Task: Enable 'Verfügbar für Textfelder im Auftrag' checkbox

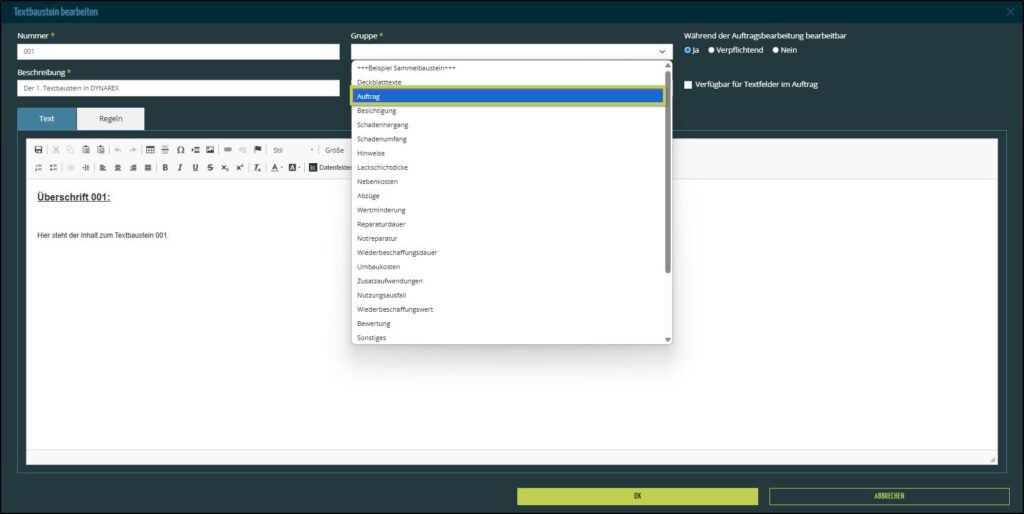Action: 688,85
